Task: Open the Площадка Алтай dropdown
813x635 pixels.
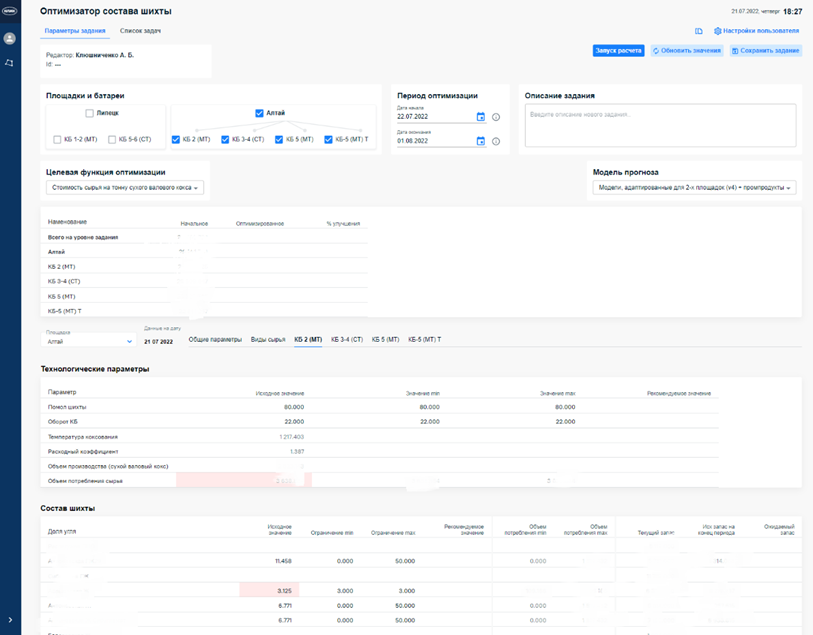Action: [x=88, y=341]
